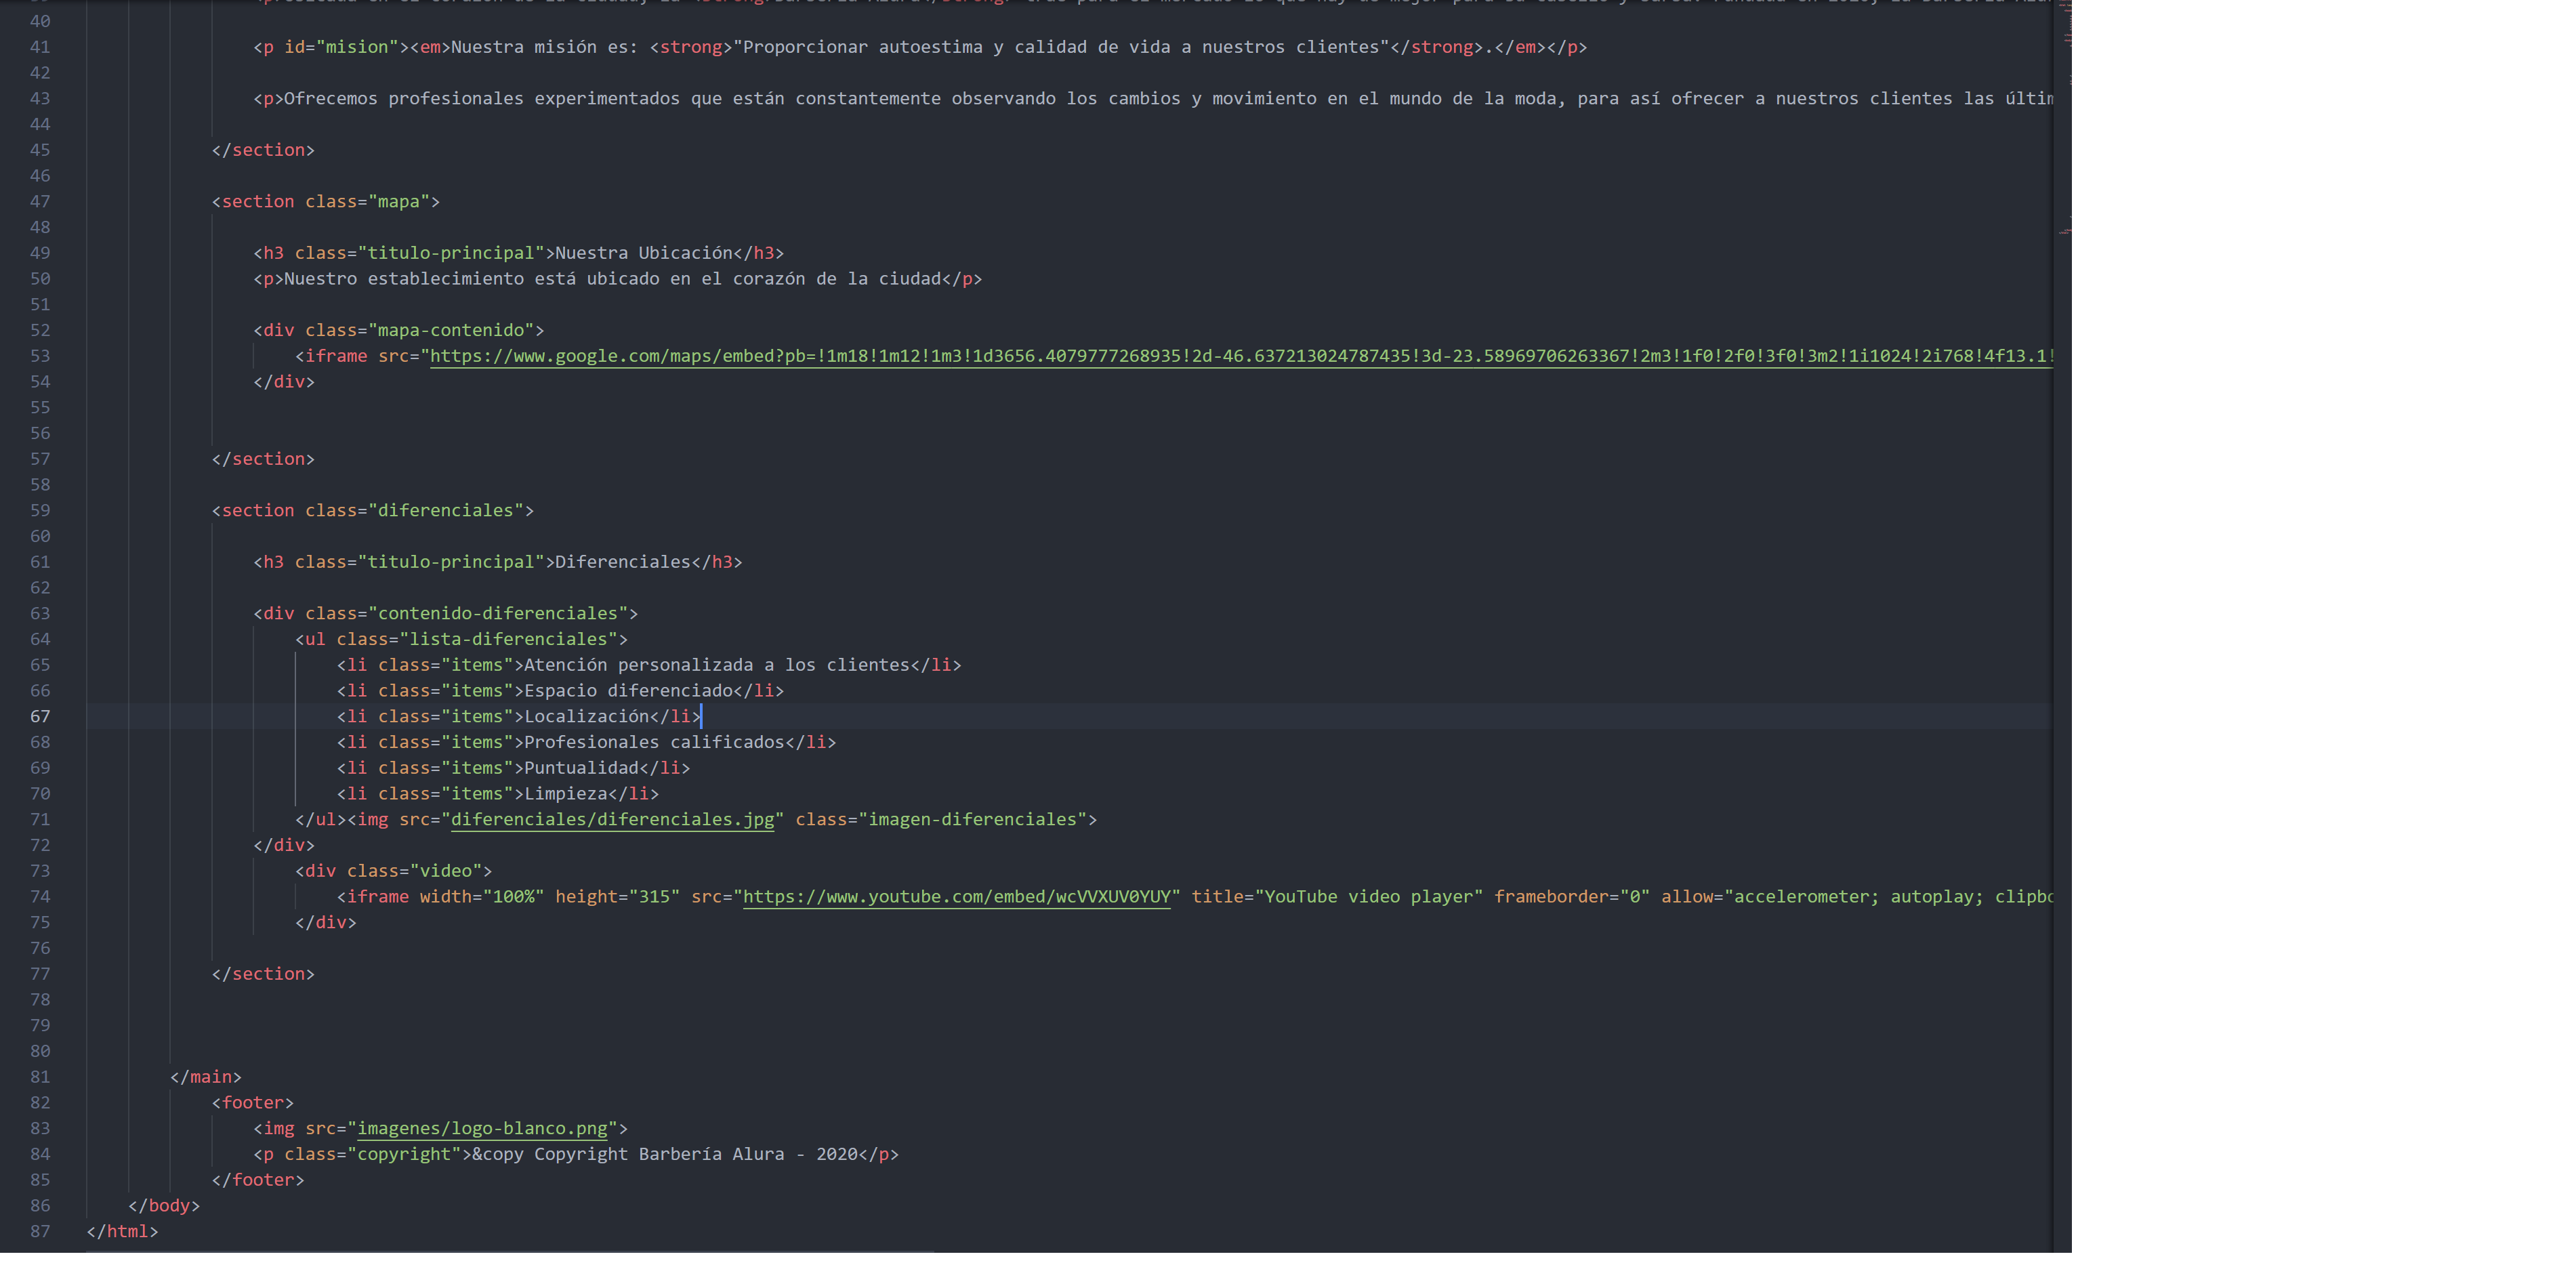Click the 'Ofrecemos profesionales experimentados' paragraph

(1153, 98)
